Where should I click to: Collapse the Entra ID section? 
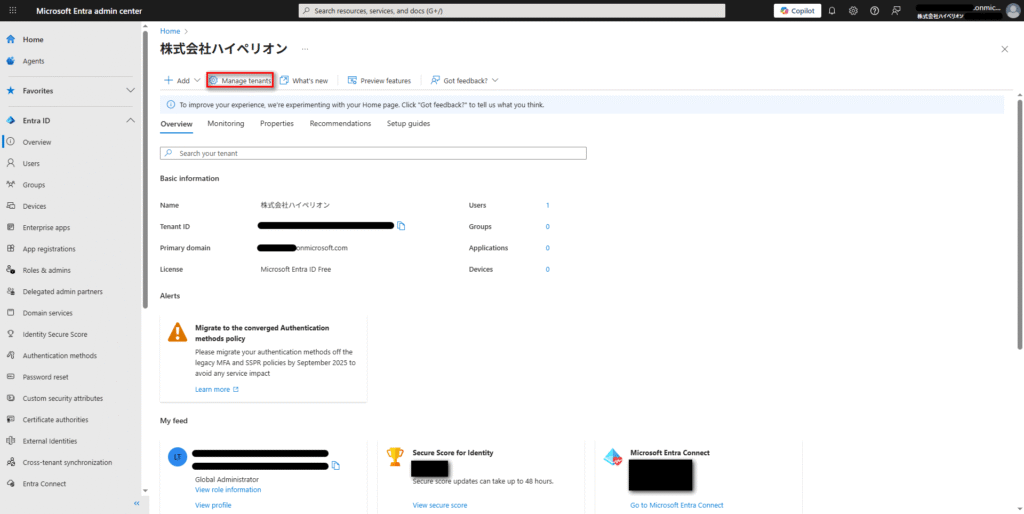coord(130,121)
